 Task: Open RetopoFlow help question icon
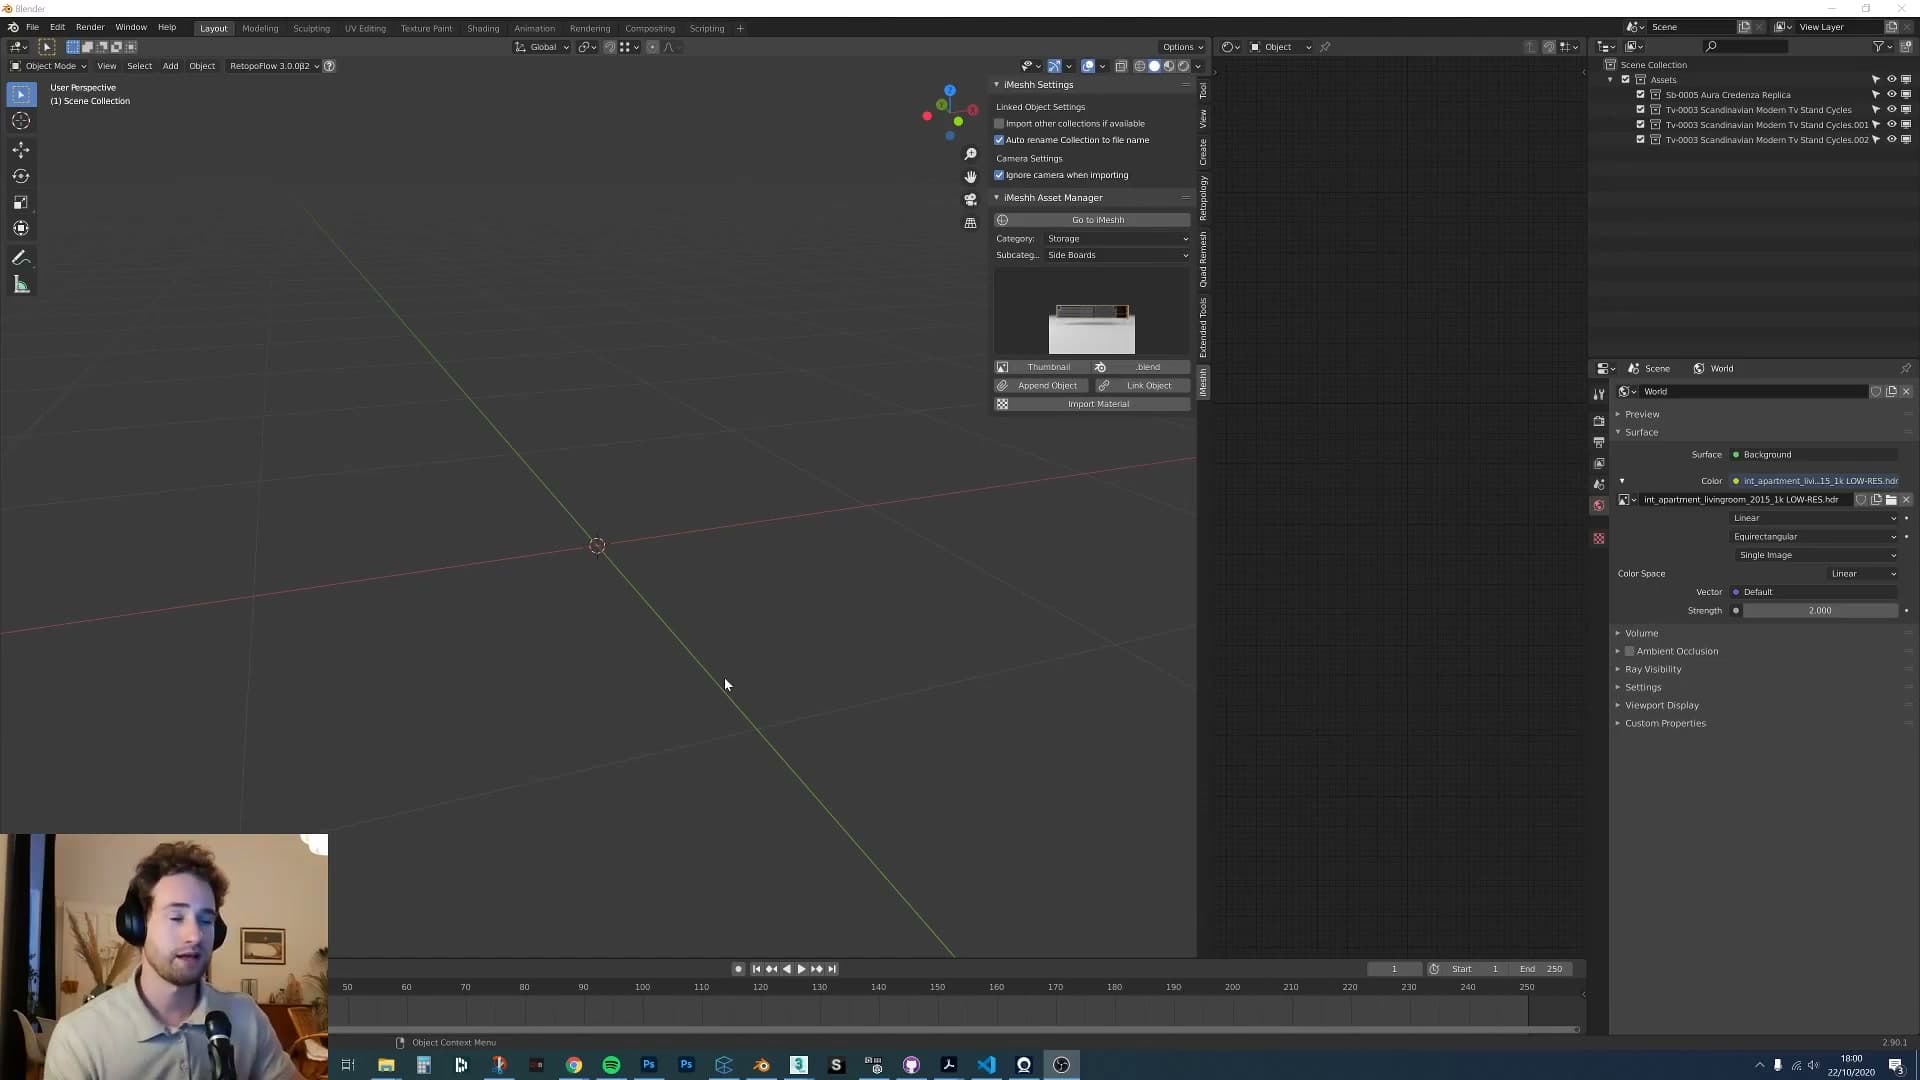329,66
